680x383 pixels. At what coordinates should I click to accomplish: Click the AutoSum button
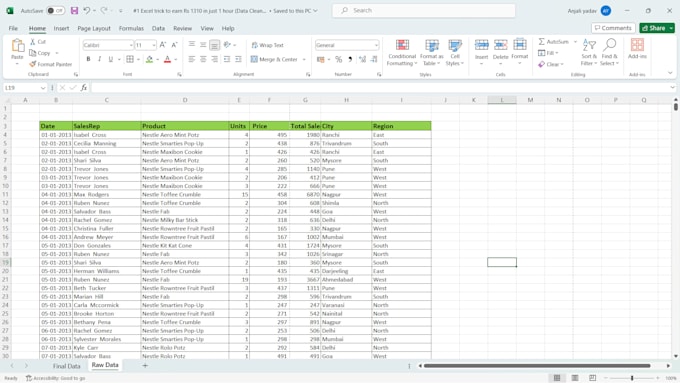(x=553, y=42)
